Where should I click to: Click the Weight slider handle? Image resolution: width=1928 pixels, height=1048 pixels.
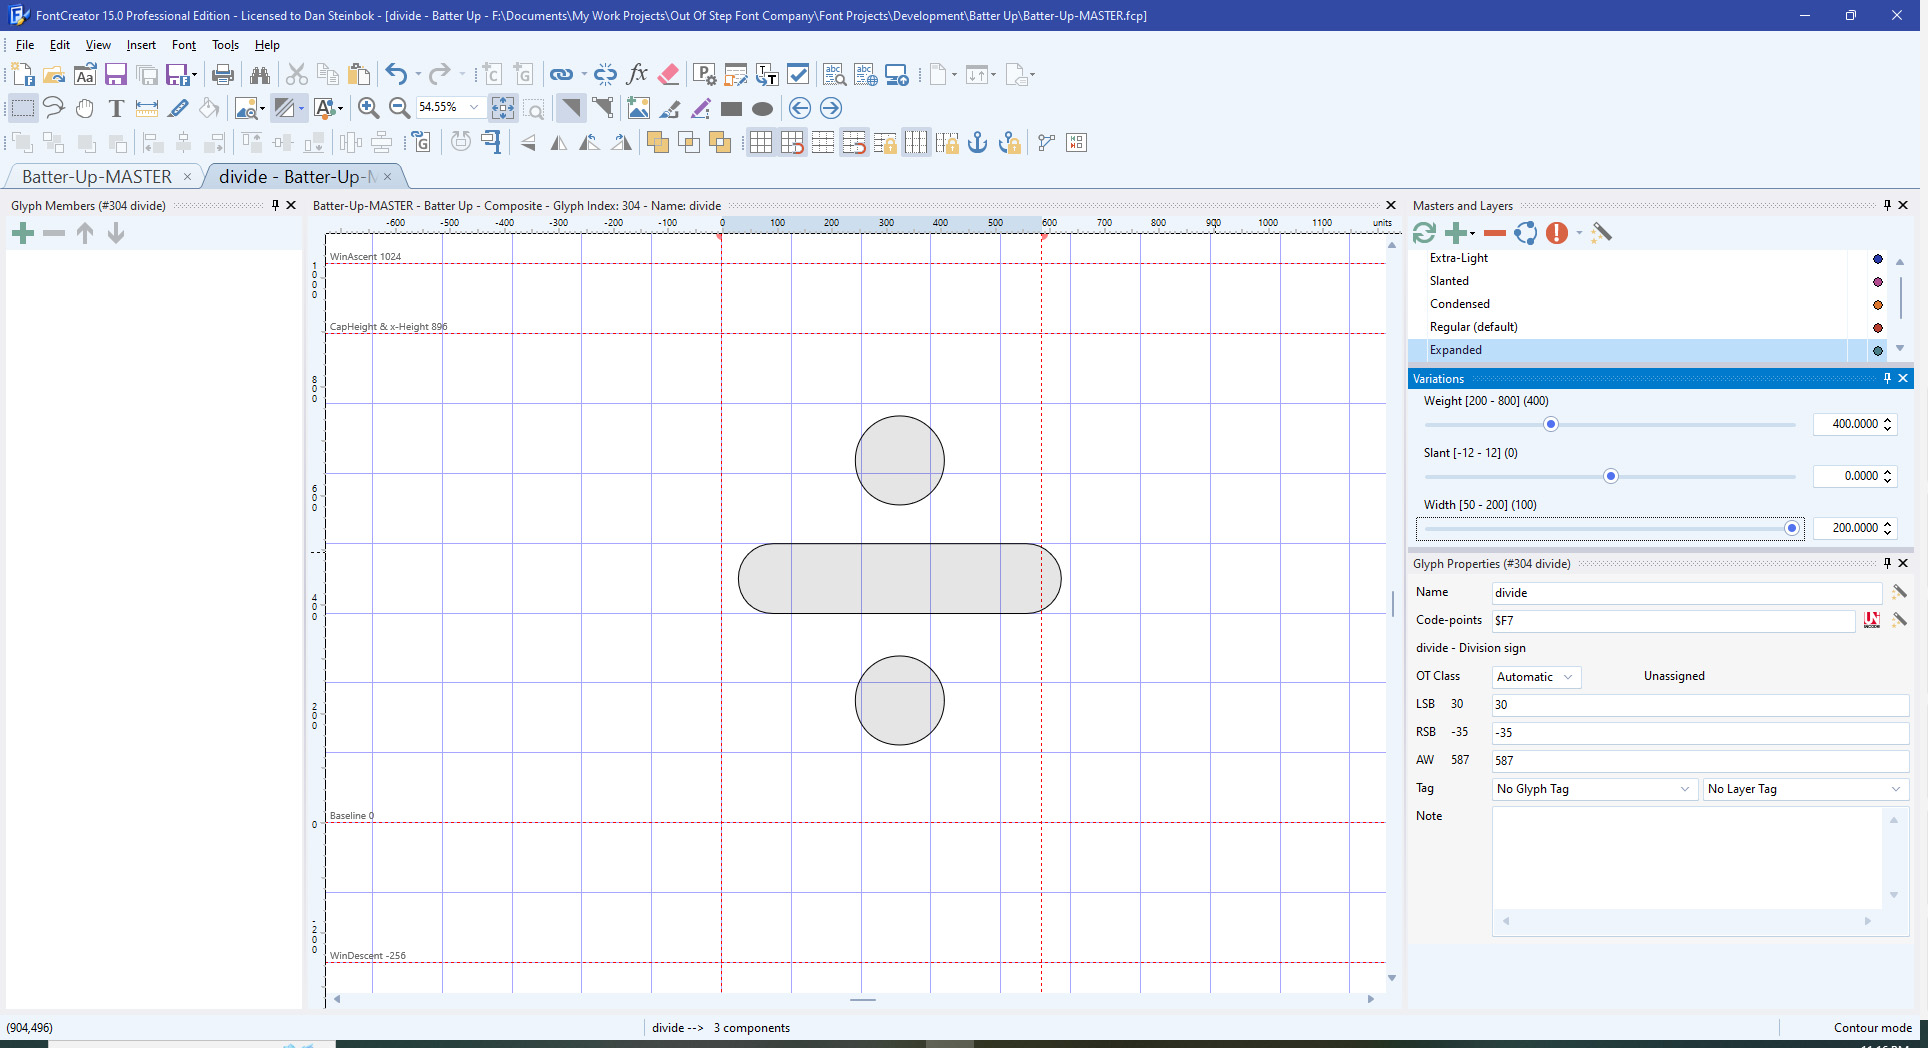(x=1551, y=425)
